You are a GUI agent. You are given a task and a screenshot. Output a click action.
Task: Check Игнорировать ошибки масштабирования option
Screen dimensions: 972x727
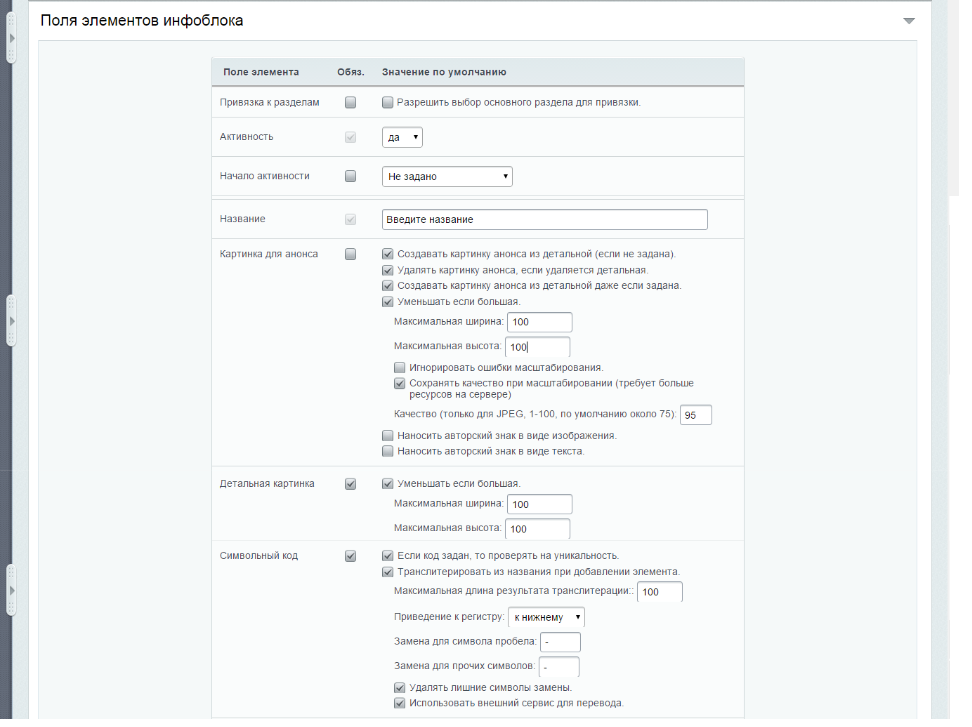coord(400,367)
